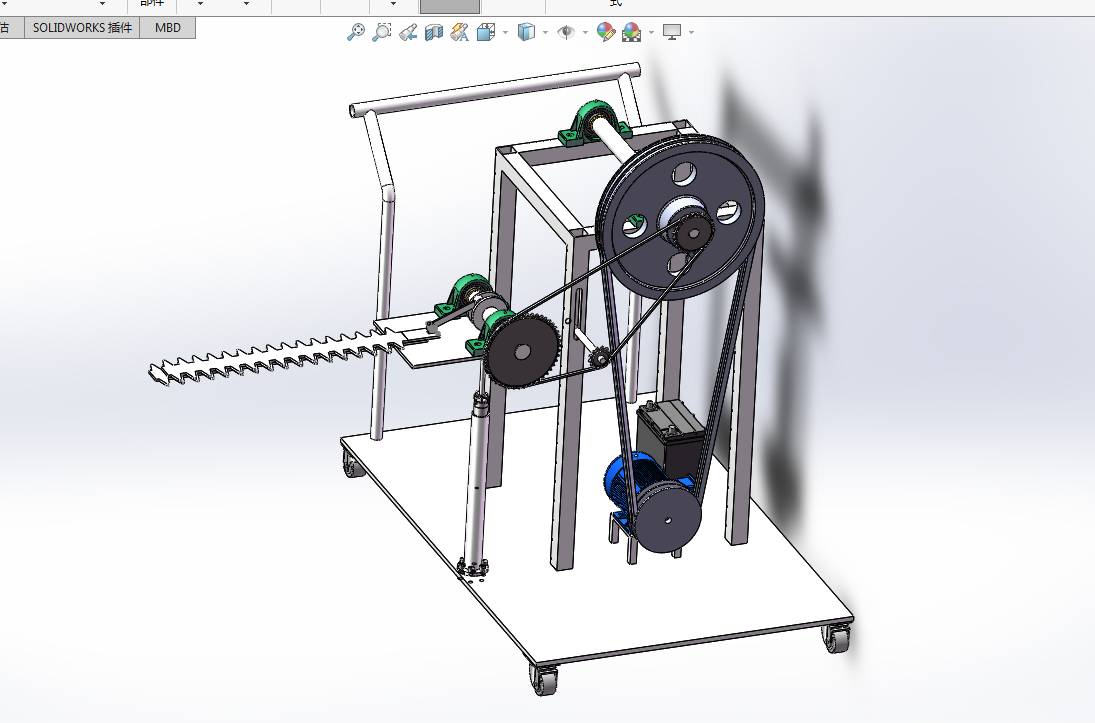
Task: Switch back to the Previous View
Action: click(x=408, y=32)
